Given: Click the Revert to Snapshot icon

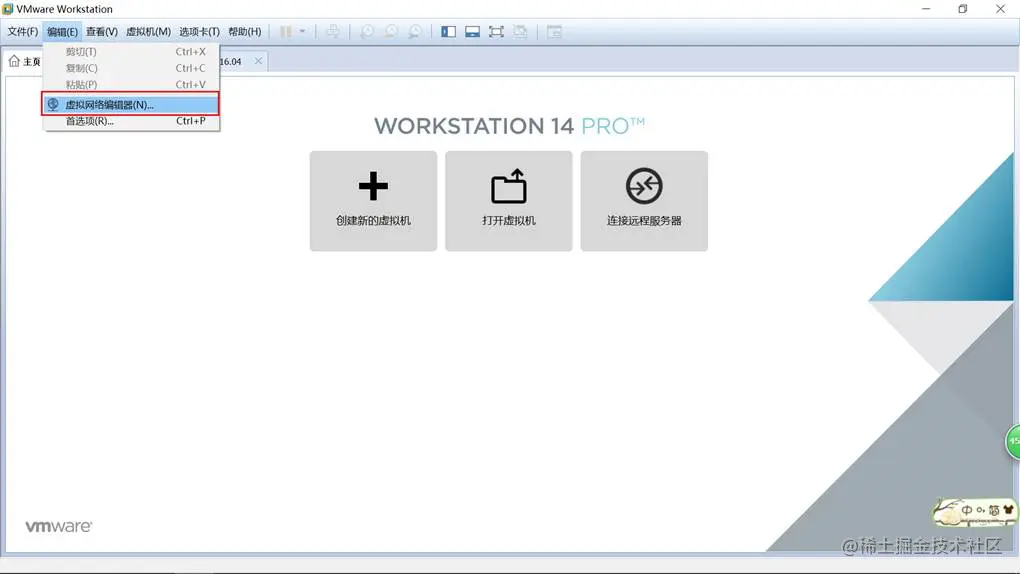Looking at the screenshot, I should tap(391, 31).
